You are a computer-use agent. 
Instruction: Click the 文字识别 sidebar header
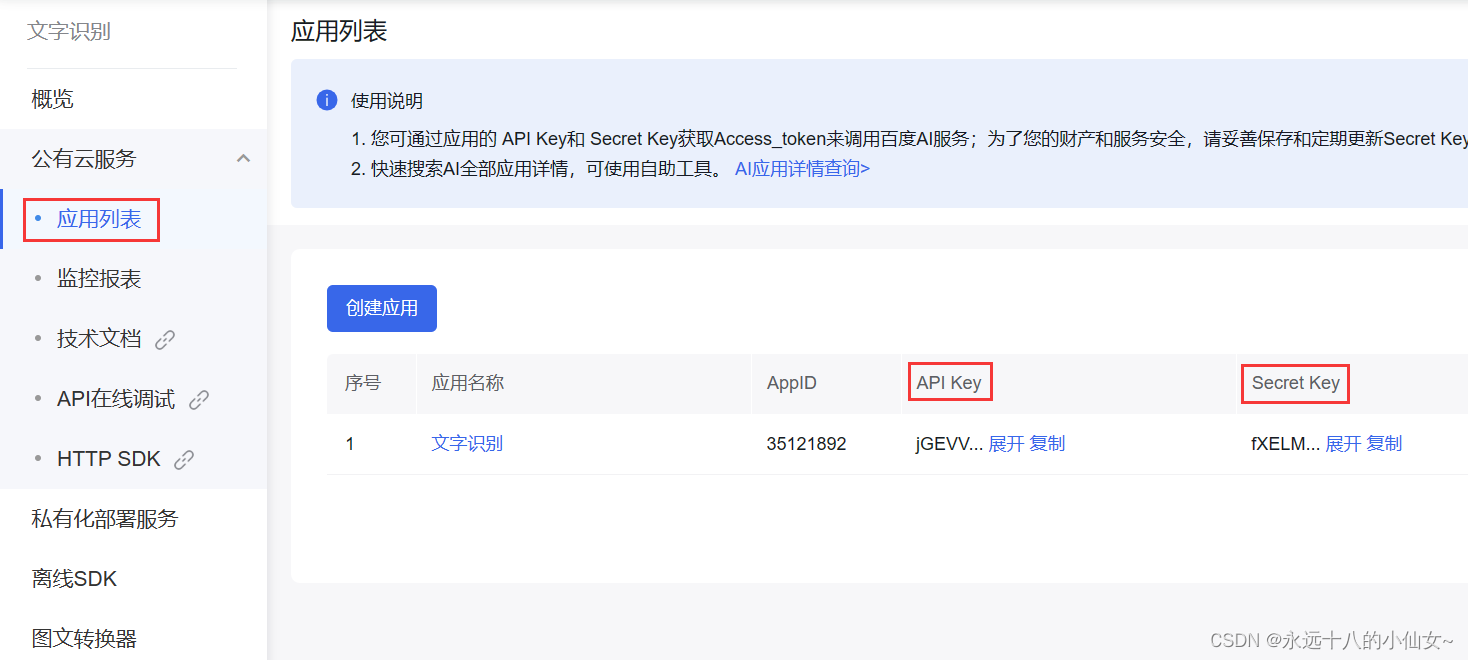tap(69, 31)
